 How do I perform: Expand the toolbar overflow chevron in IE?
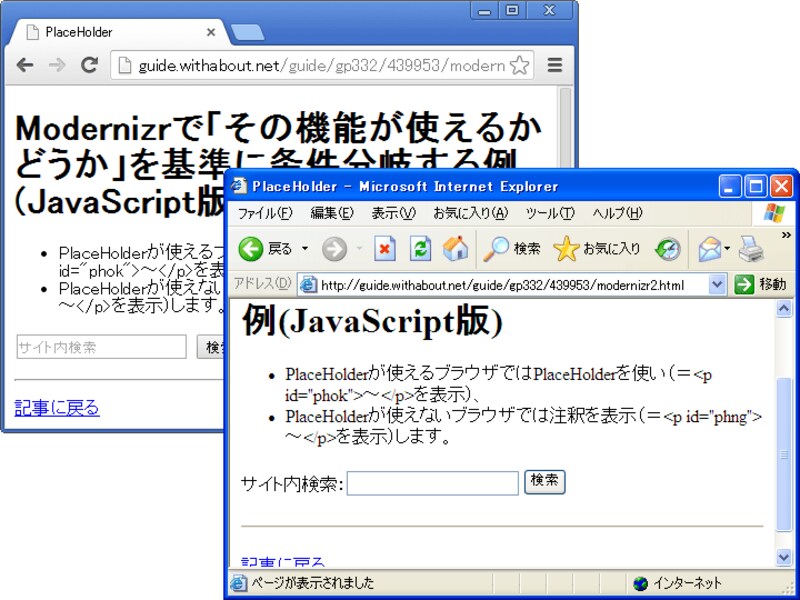pyautogui.click(x=788, y=236)
